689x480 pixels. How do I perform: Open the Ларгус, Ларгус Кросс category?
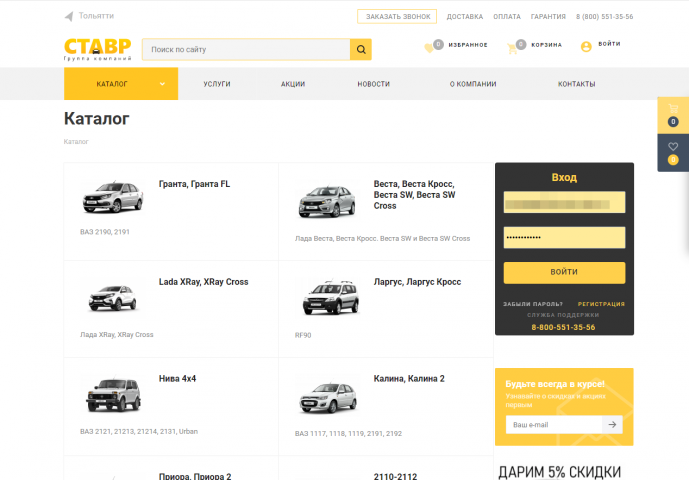pyautogui.click(x=417, y=282)
